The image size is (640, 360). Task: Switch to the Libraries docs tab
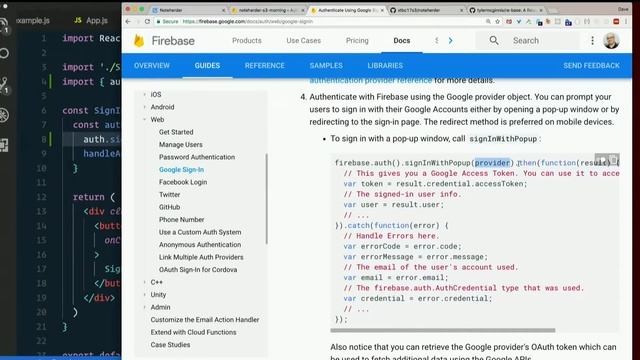(385, 66)
